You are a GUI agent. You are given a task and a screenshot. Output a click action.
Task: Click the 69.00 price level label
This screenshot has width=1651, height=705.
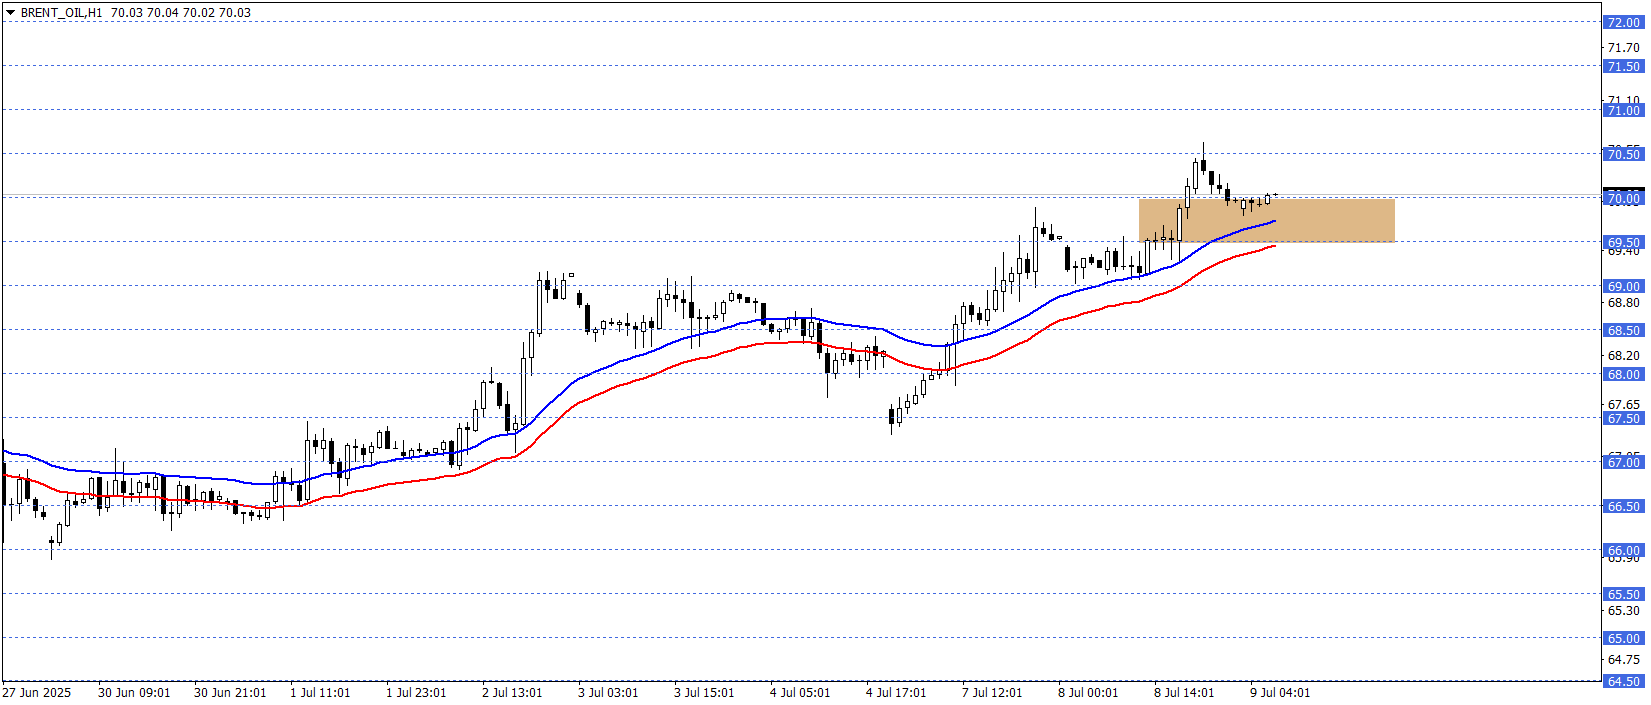click(1623, 286)
